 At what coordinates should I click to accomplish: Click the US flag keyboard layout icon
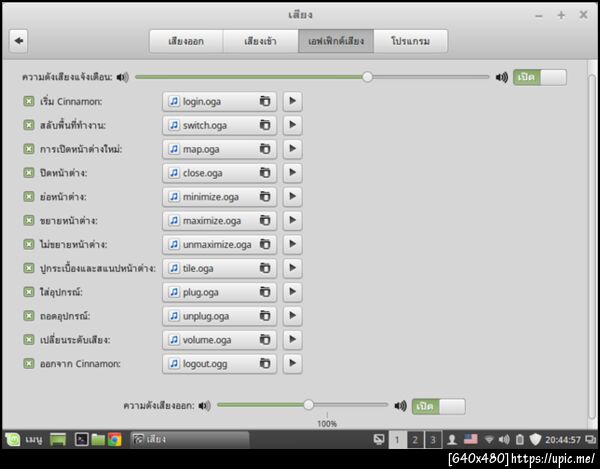(x=471, y=439)
